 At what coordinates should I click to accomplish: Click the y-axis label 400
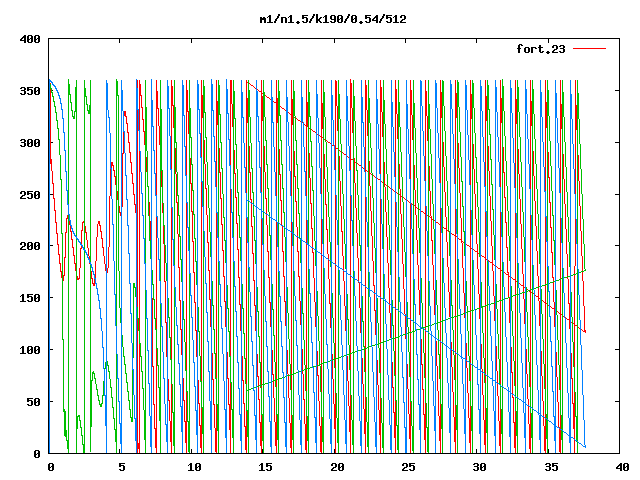pyautogui.click(x=30, y=39)
